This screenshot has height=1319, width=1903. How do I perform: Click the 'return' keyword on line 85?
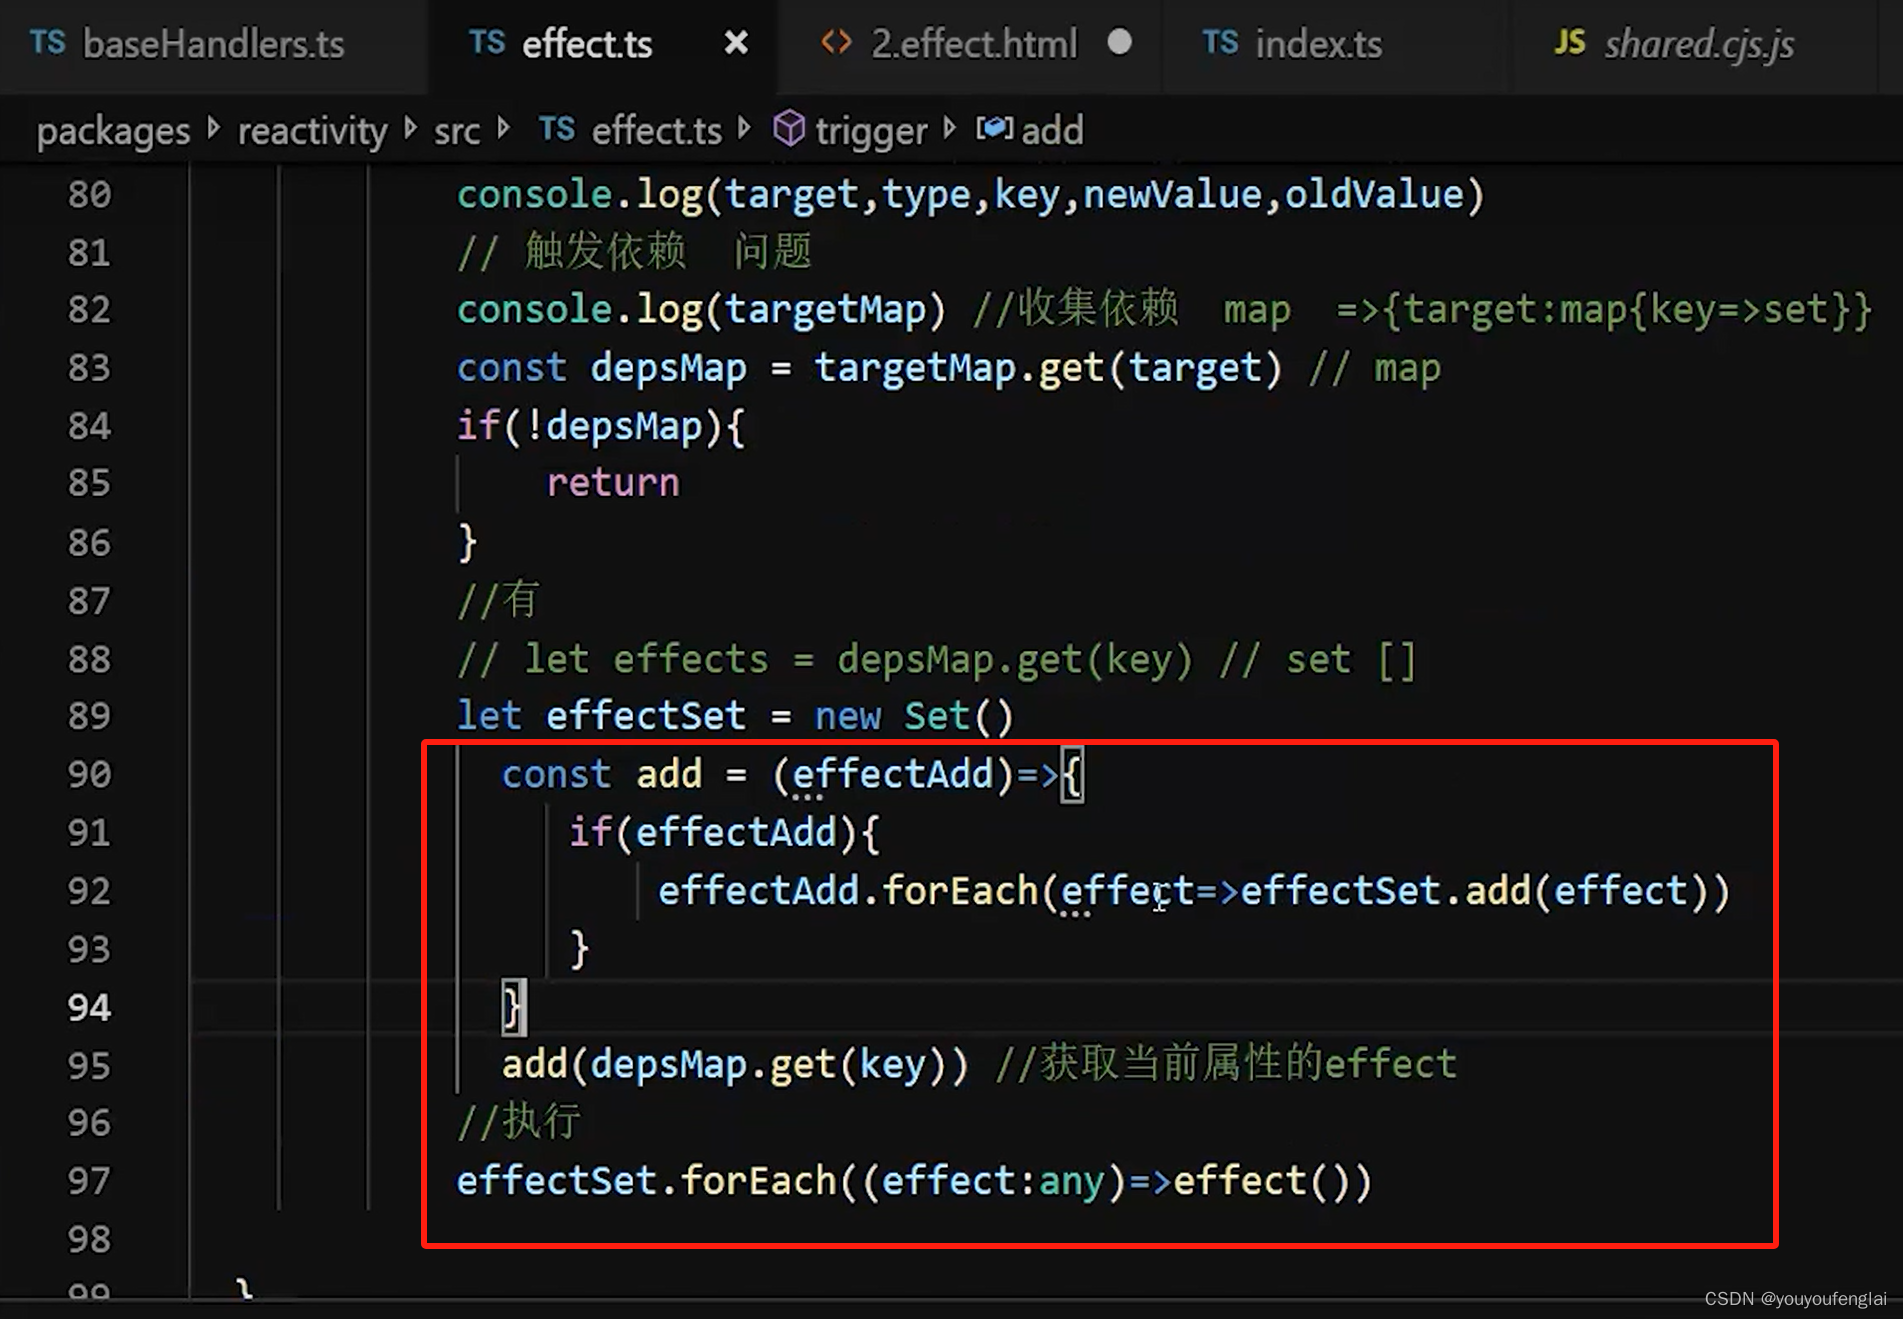pyautogui.click(x=613, y=483)
